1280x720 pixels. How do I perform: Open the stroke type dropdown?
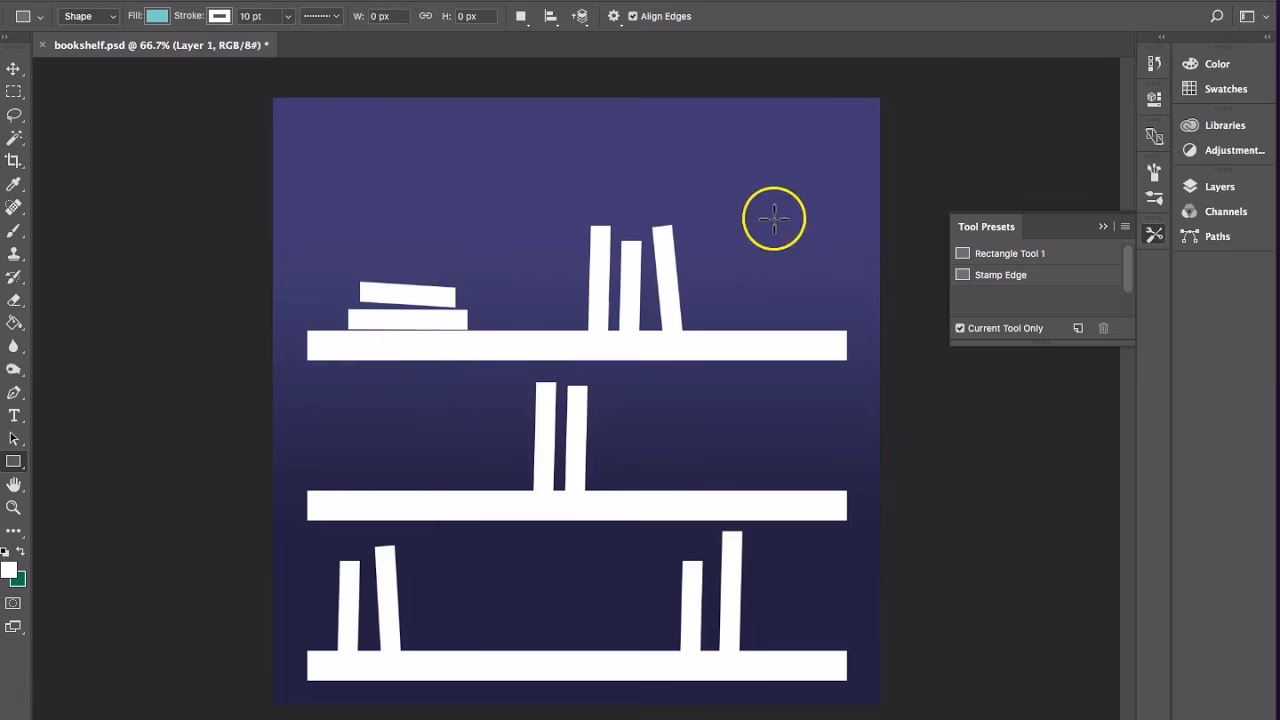click(335, 16)
